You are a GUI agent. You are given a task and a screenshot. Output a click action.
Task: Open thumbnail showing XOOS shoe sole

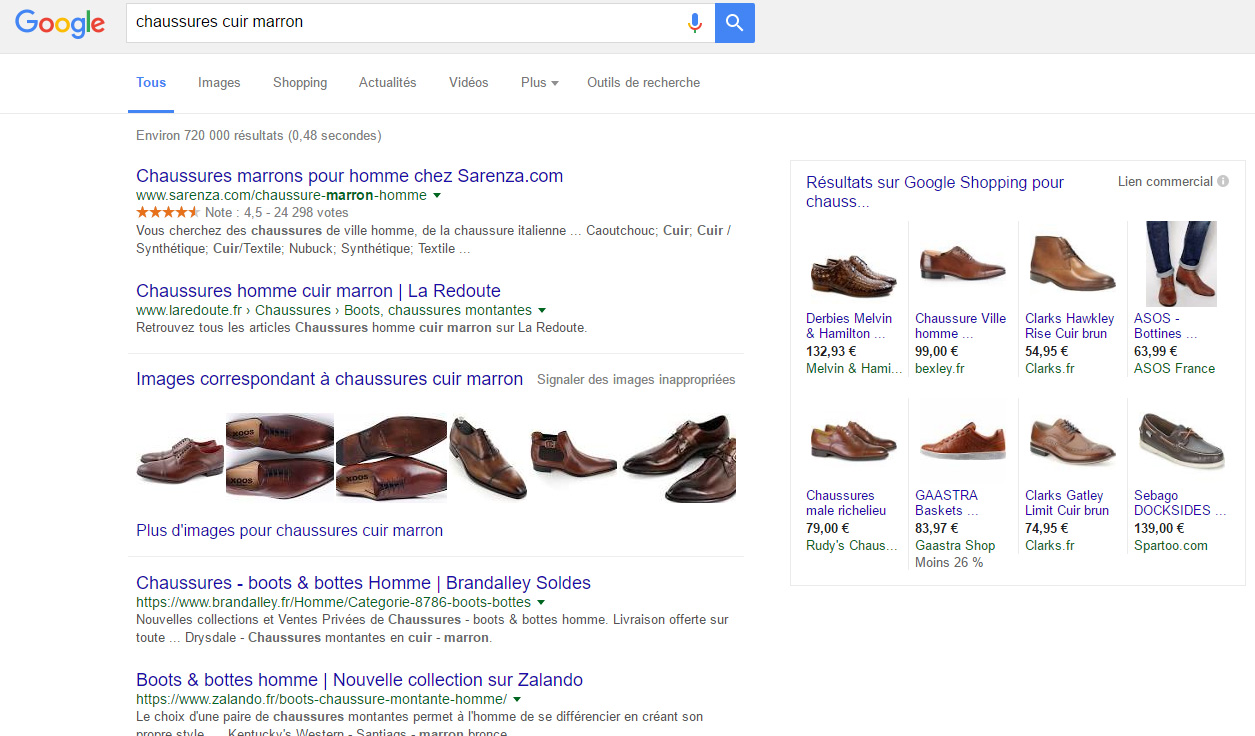(391, 457)
